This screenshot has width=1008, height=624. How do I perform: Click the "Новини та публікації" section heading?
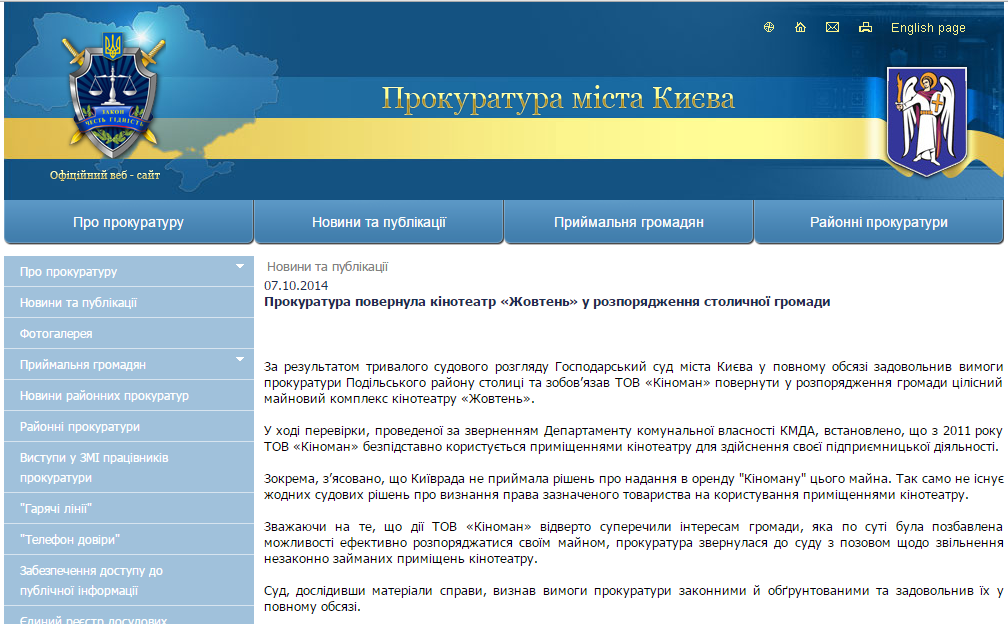click(327, 267)
